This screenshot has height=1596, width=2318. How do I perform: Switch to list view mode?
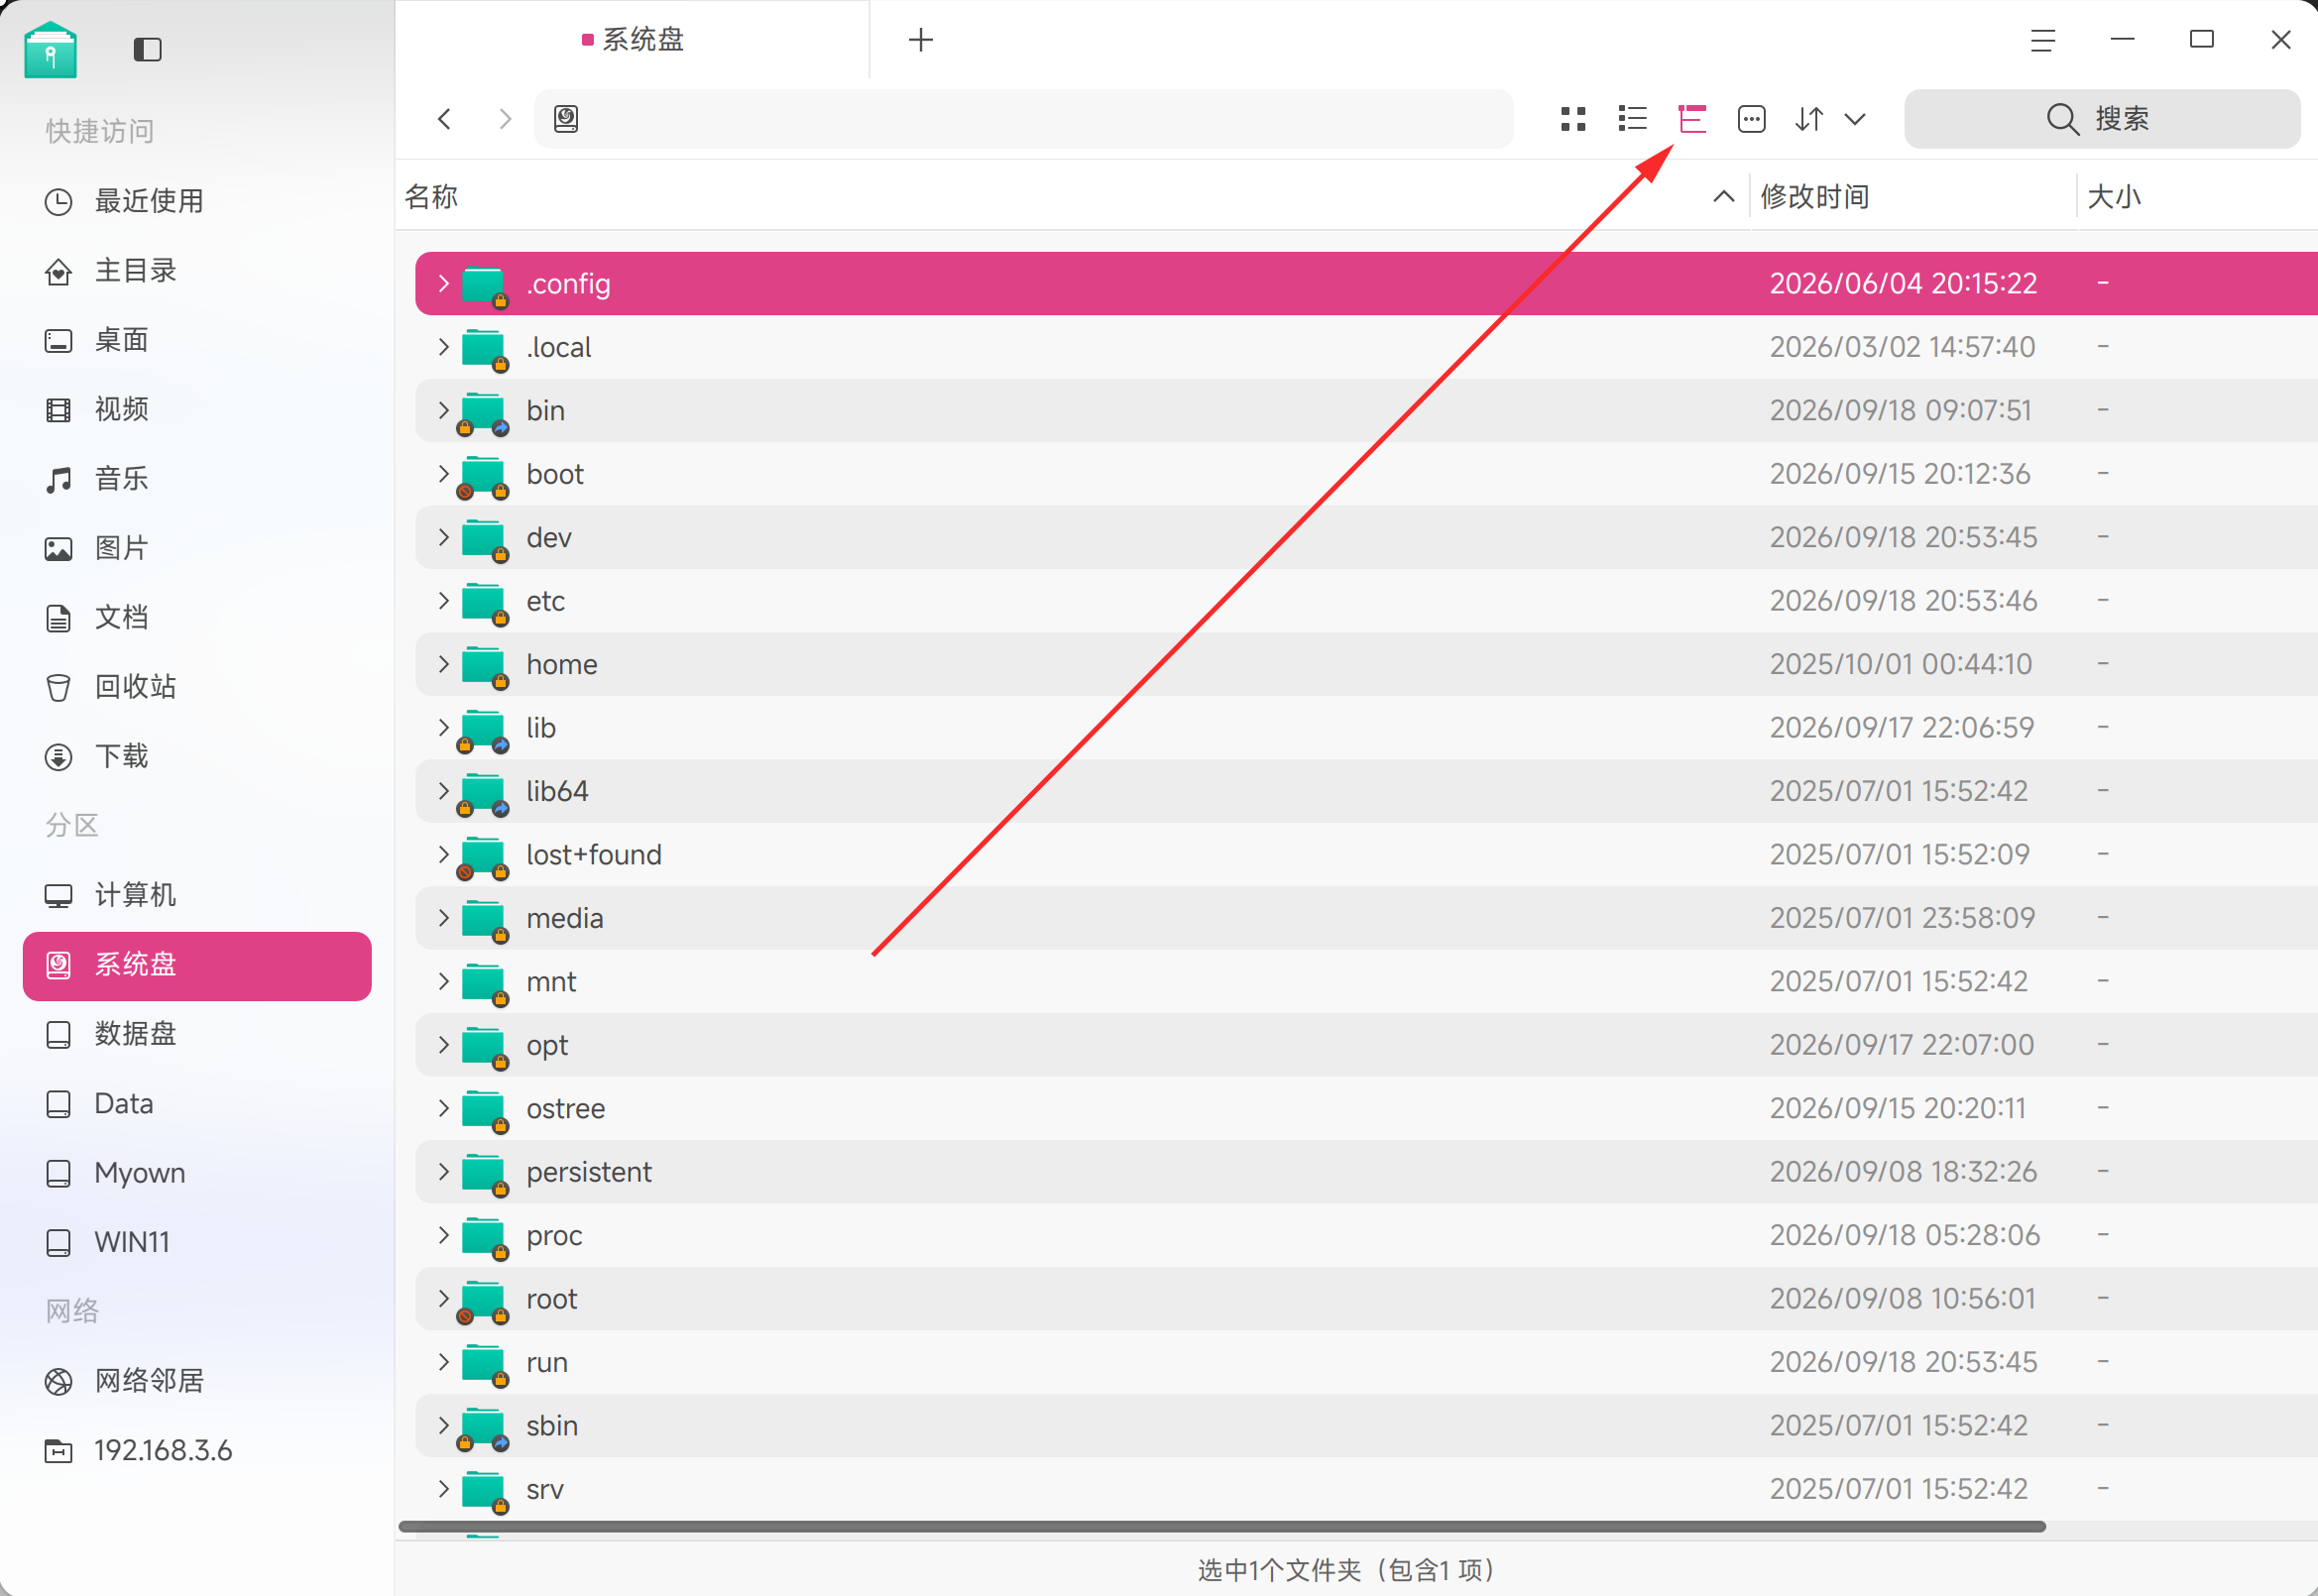pyautogui.click(x=1632, y=119)
